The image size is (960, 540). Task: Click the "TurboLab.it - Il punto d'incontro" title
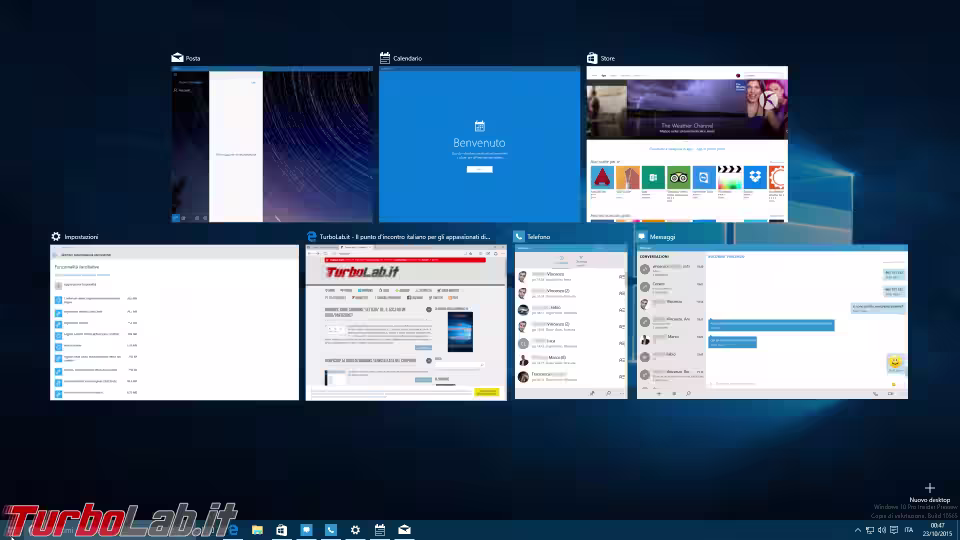click(405, 237)
